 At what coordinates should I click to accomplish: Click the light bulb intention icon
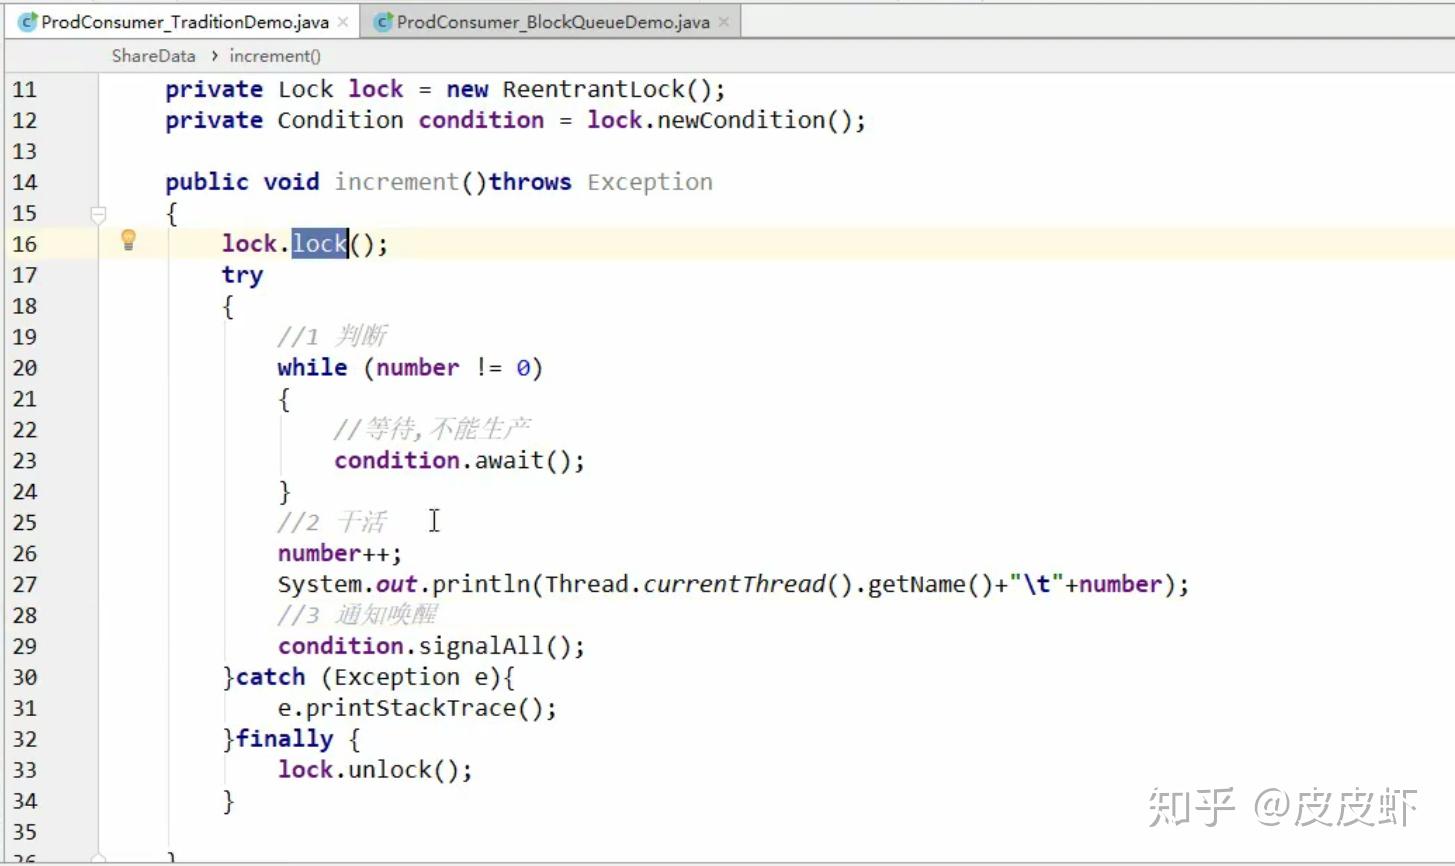[x=128, y=240]
